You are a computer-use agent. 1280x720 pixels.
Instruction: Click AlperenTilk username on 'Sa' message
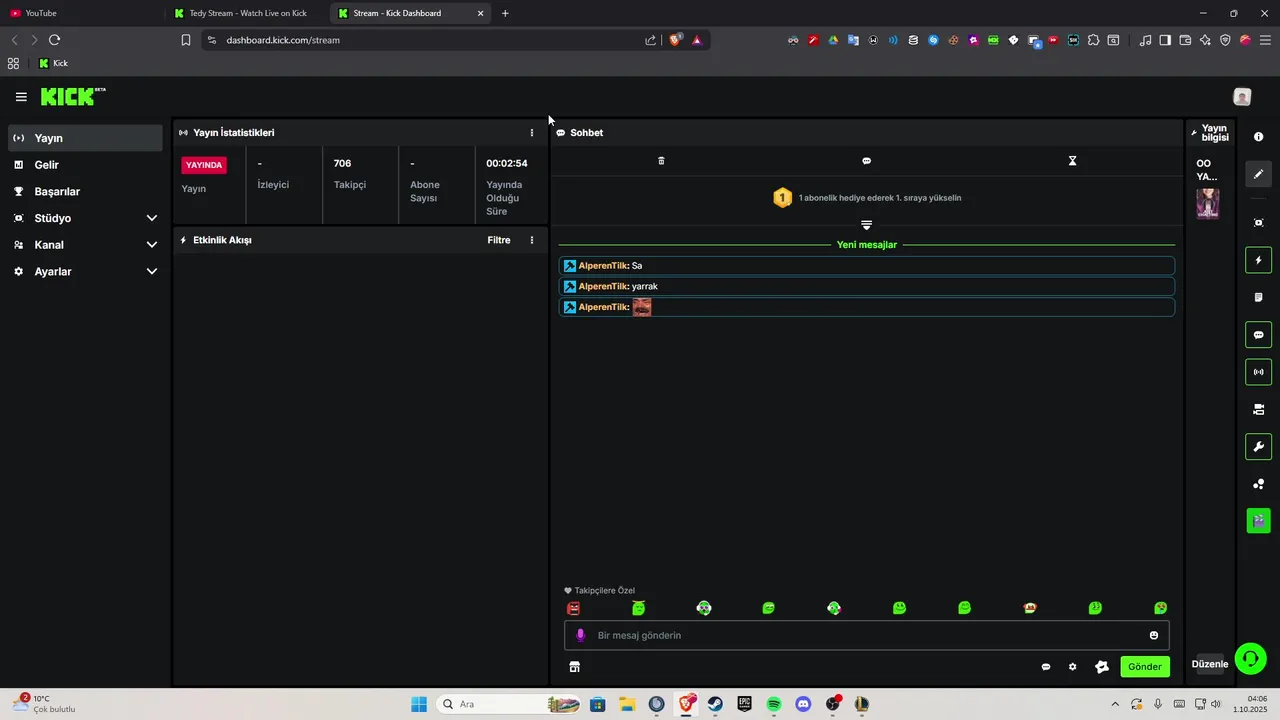[x=603, y=266]
